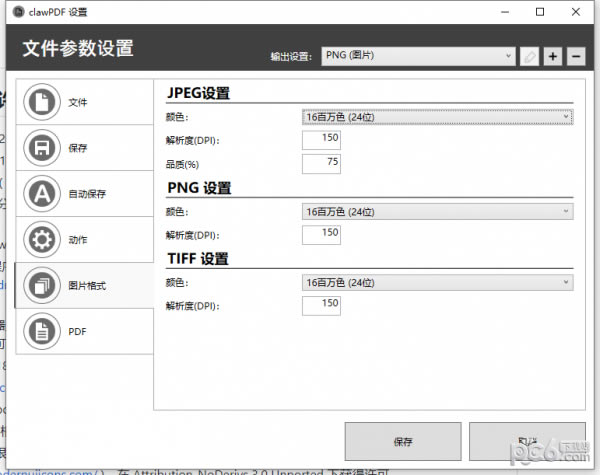This screenshot has height=475, width=600.
Task: Click the 文件 document icon in sidebar
Action: point(42,102)
